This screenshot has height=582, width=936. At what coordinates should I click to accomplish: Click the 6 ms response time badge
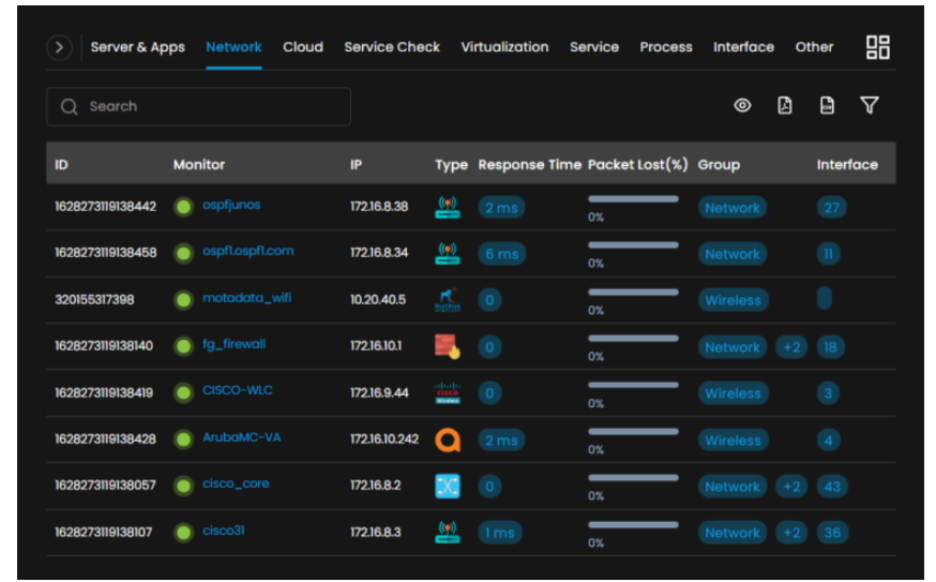[x=501, y=254]
